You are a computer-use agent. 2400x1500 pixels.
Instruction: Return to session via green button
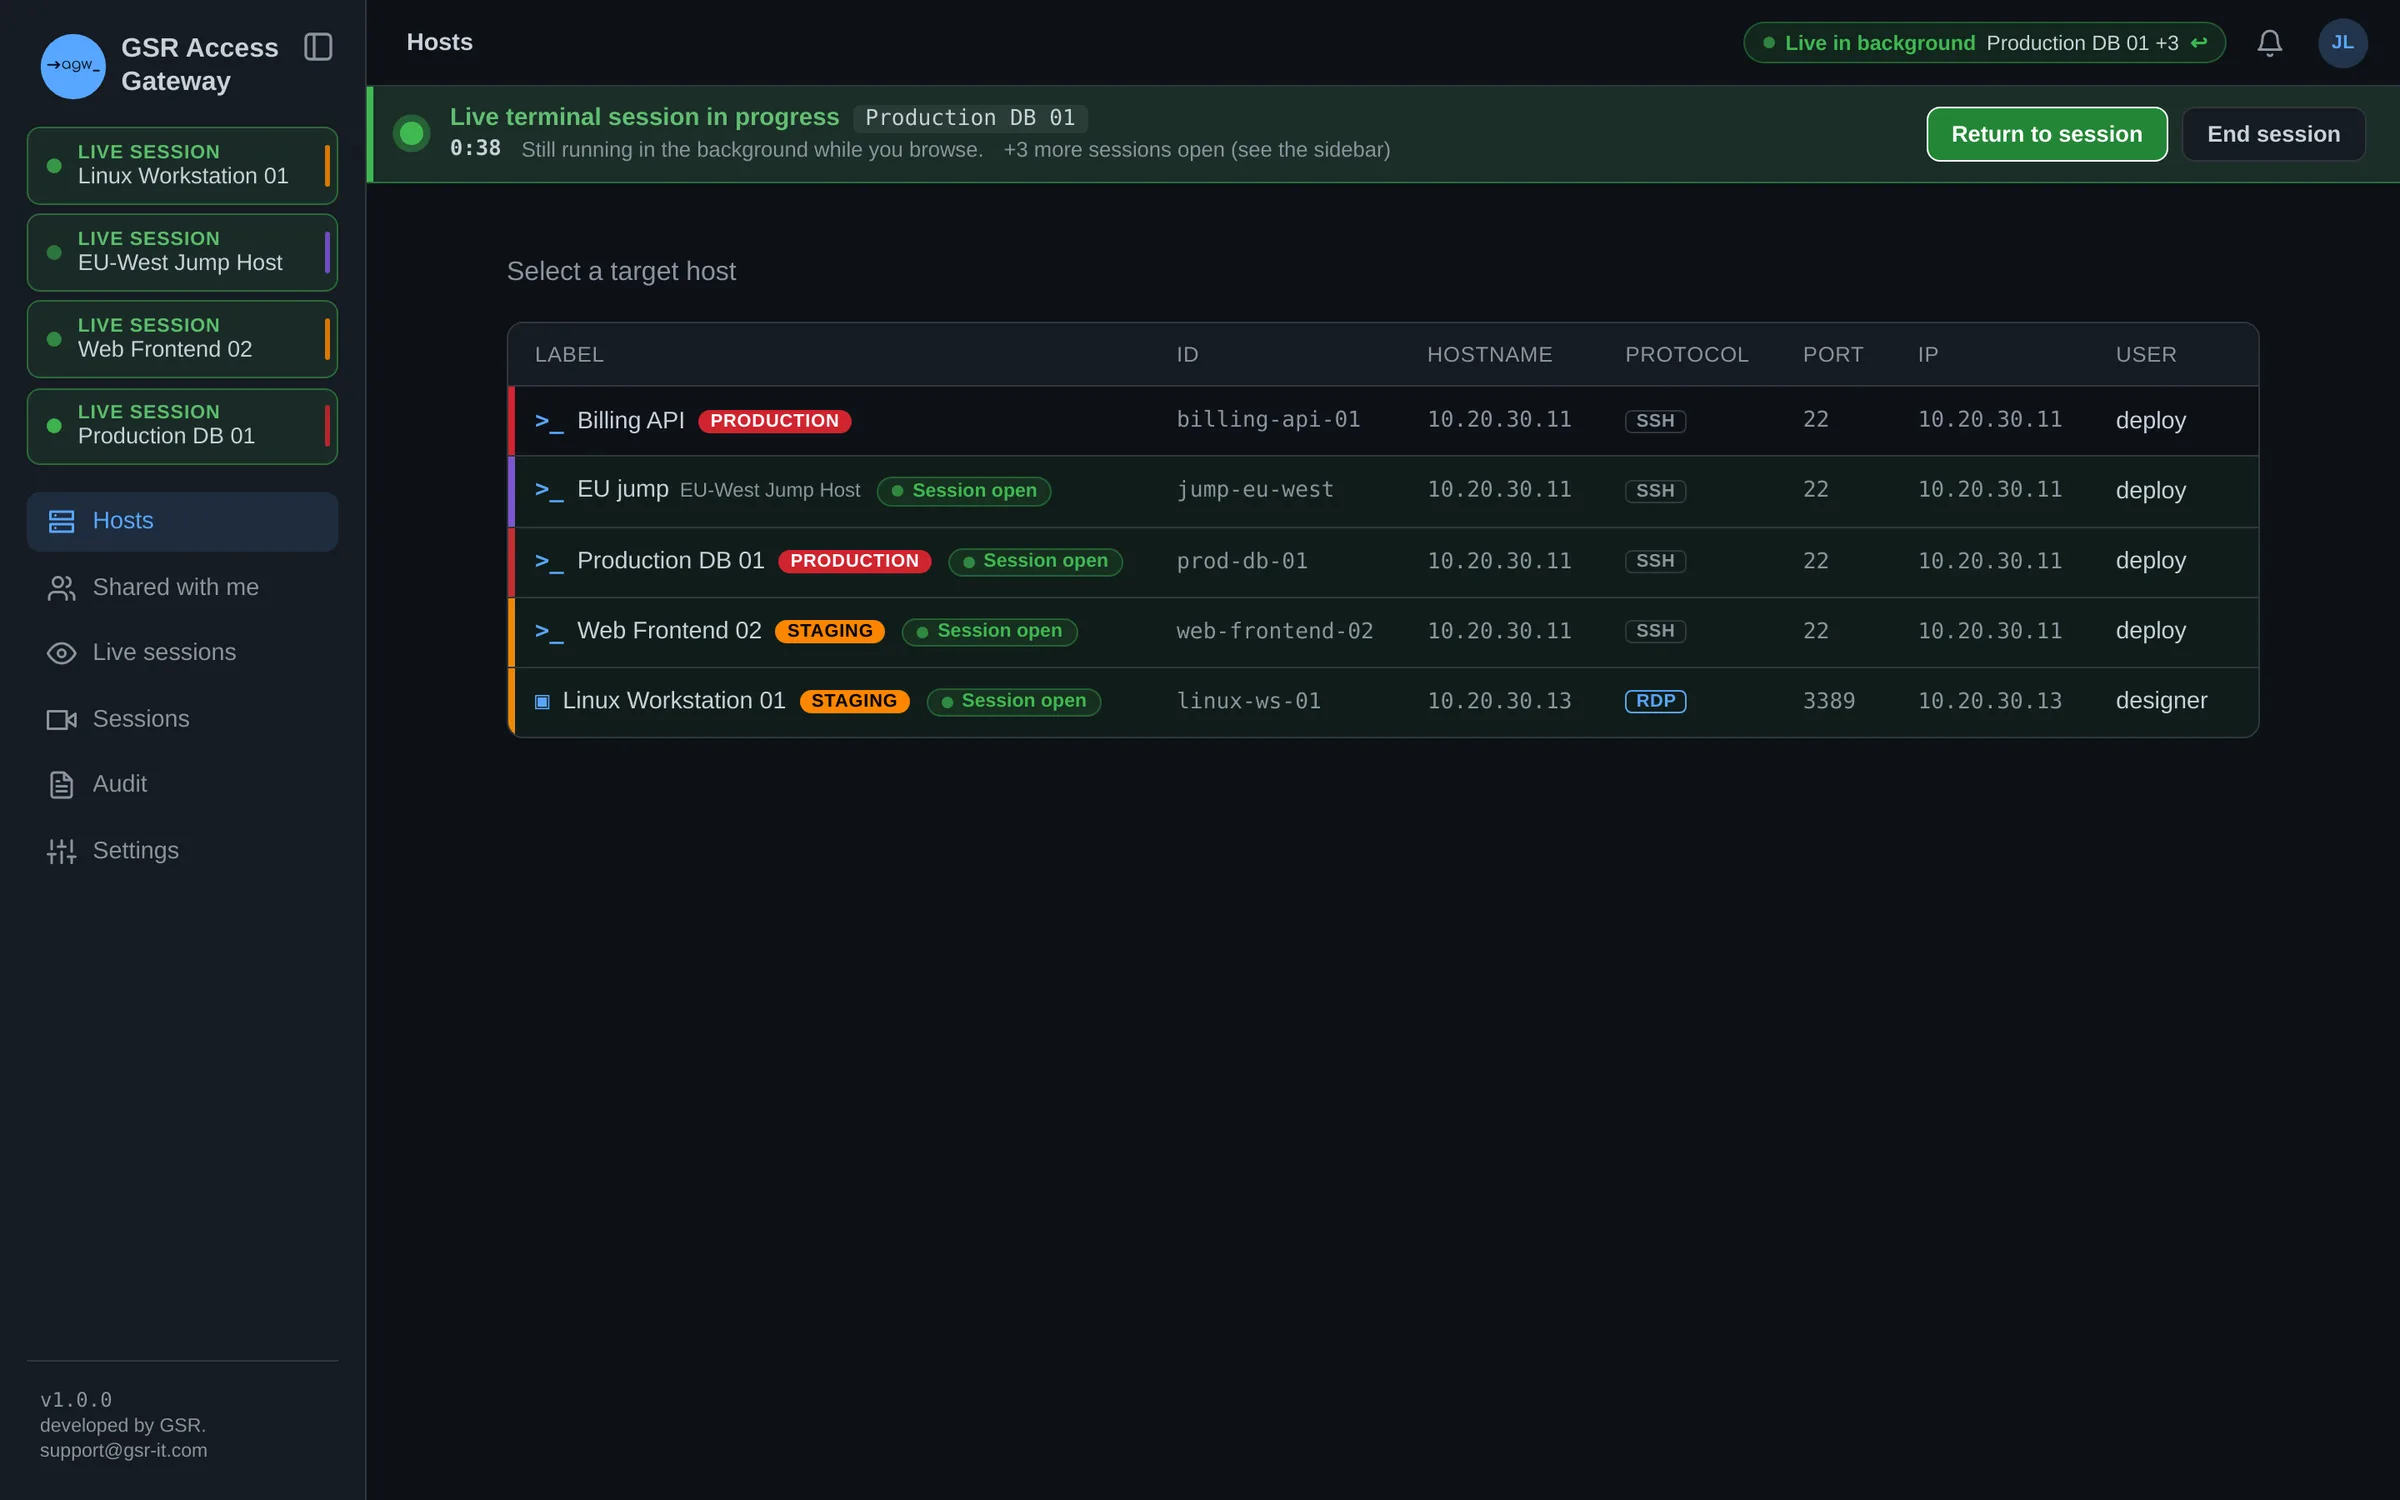pyautogui.click(x=2046, y=134)
